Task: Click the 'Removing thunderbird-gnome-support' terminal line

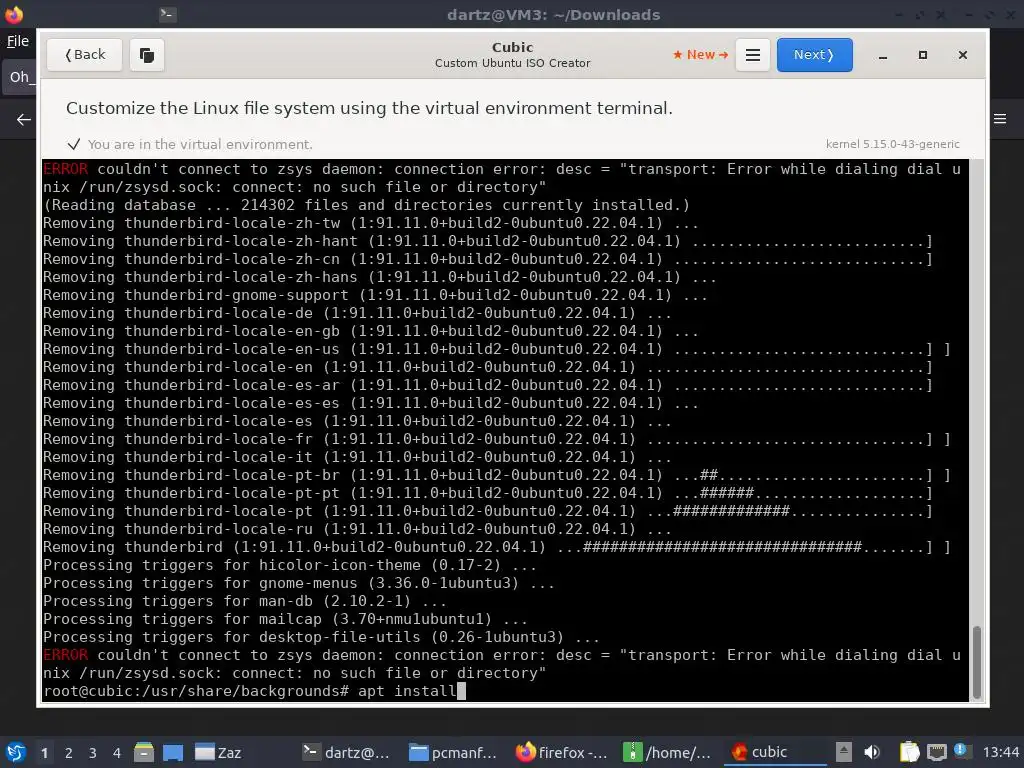Action: point(375,295)
